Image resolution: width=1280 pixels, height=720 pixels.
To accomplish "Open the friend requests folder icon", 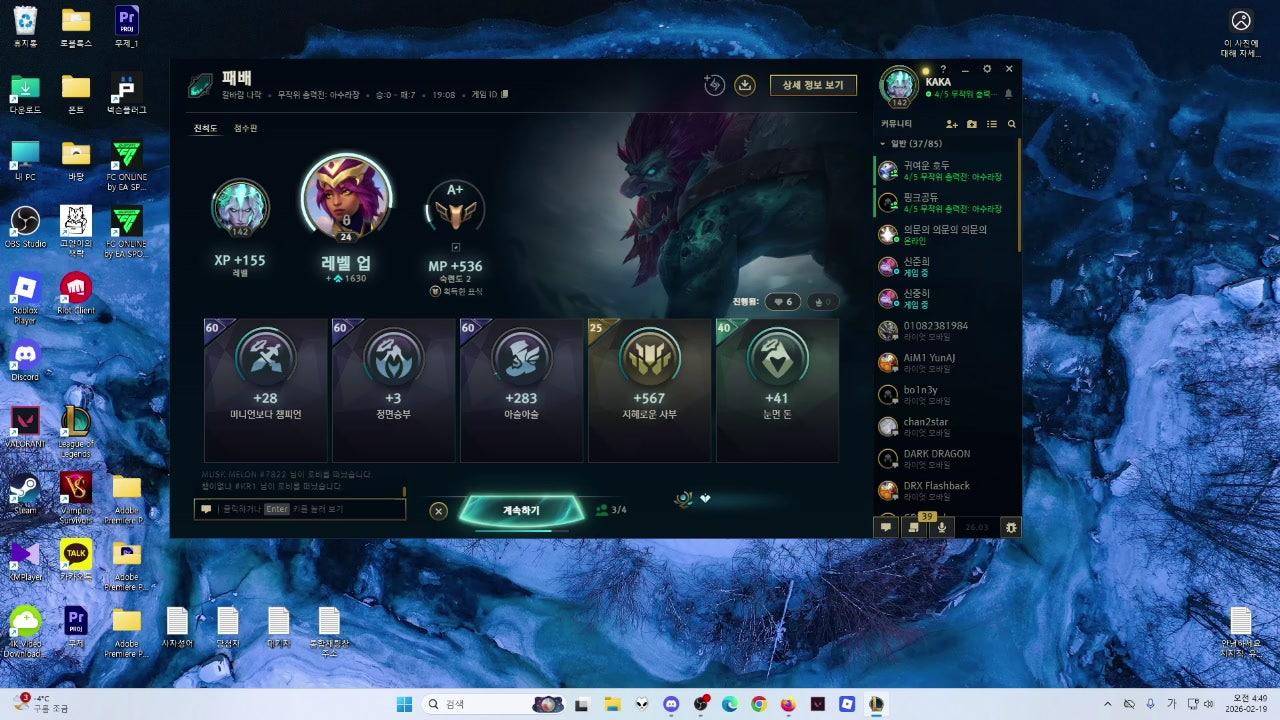I will click(x=971, y=124).
